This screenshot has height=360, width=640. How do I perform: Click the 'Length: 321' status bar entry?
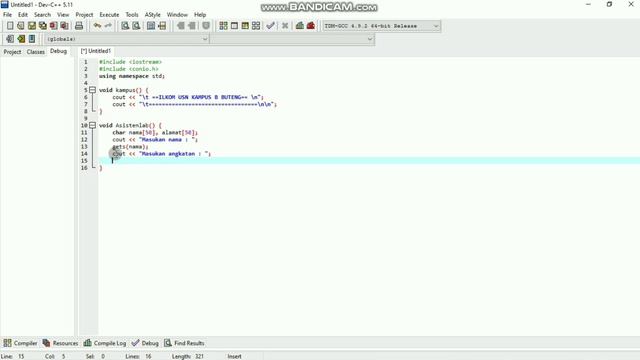tap(187, 356)
